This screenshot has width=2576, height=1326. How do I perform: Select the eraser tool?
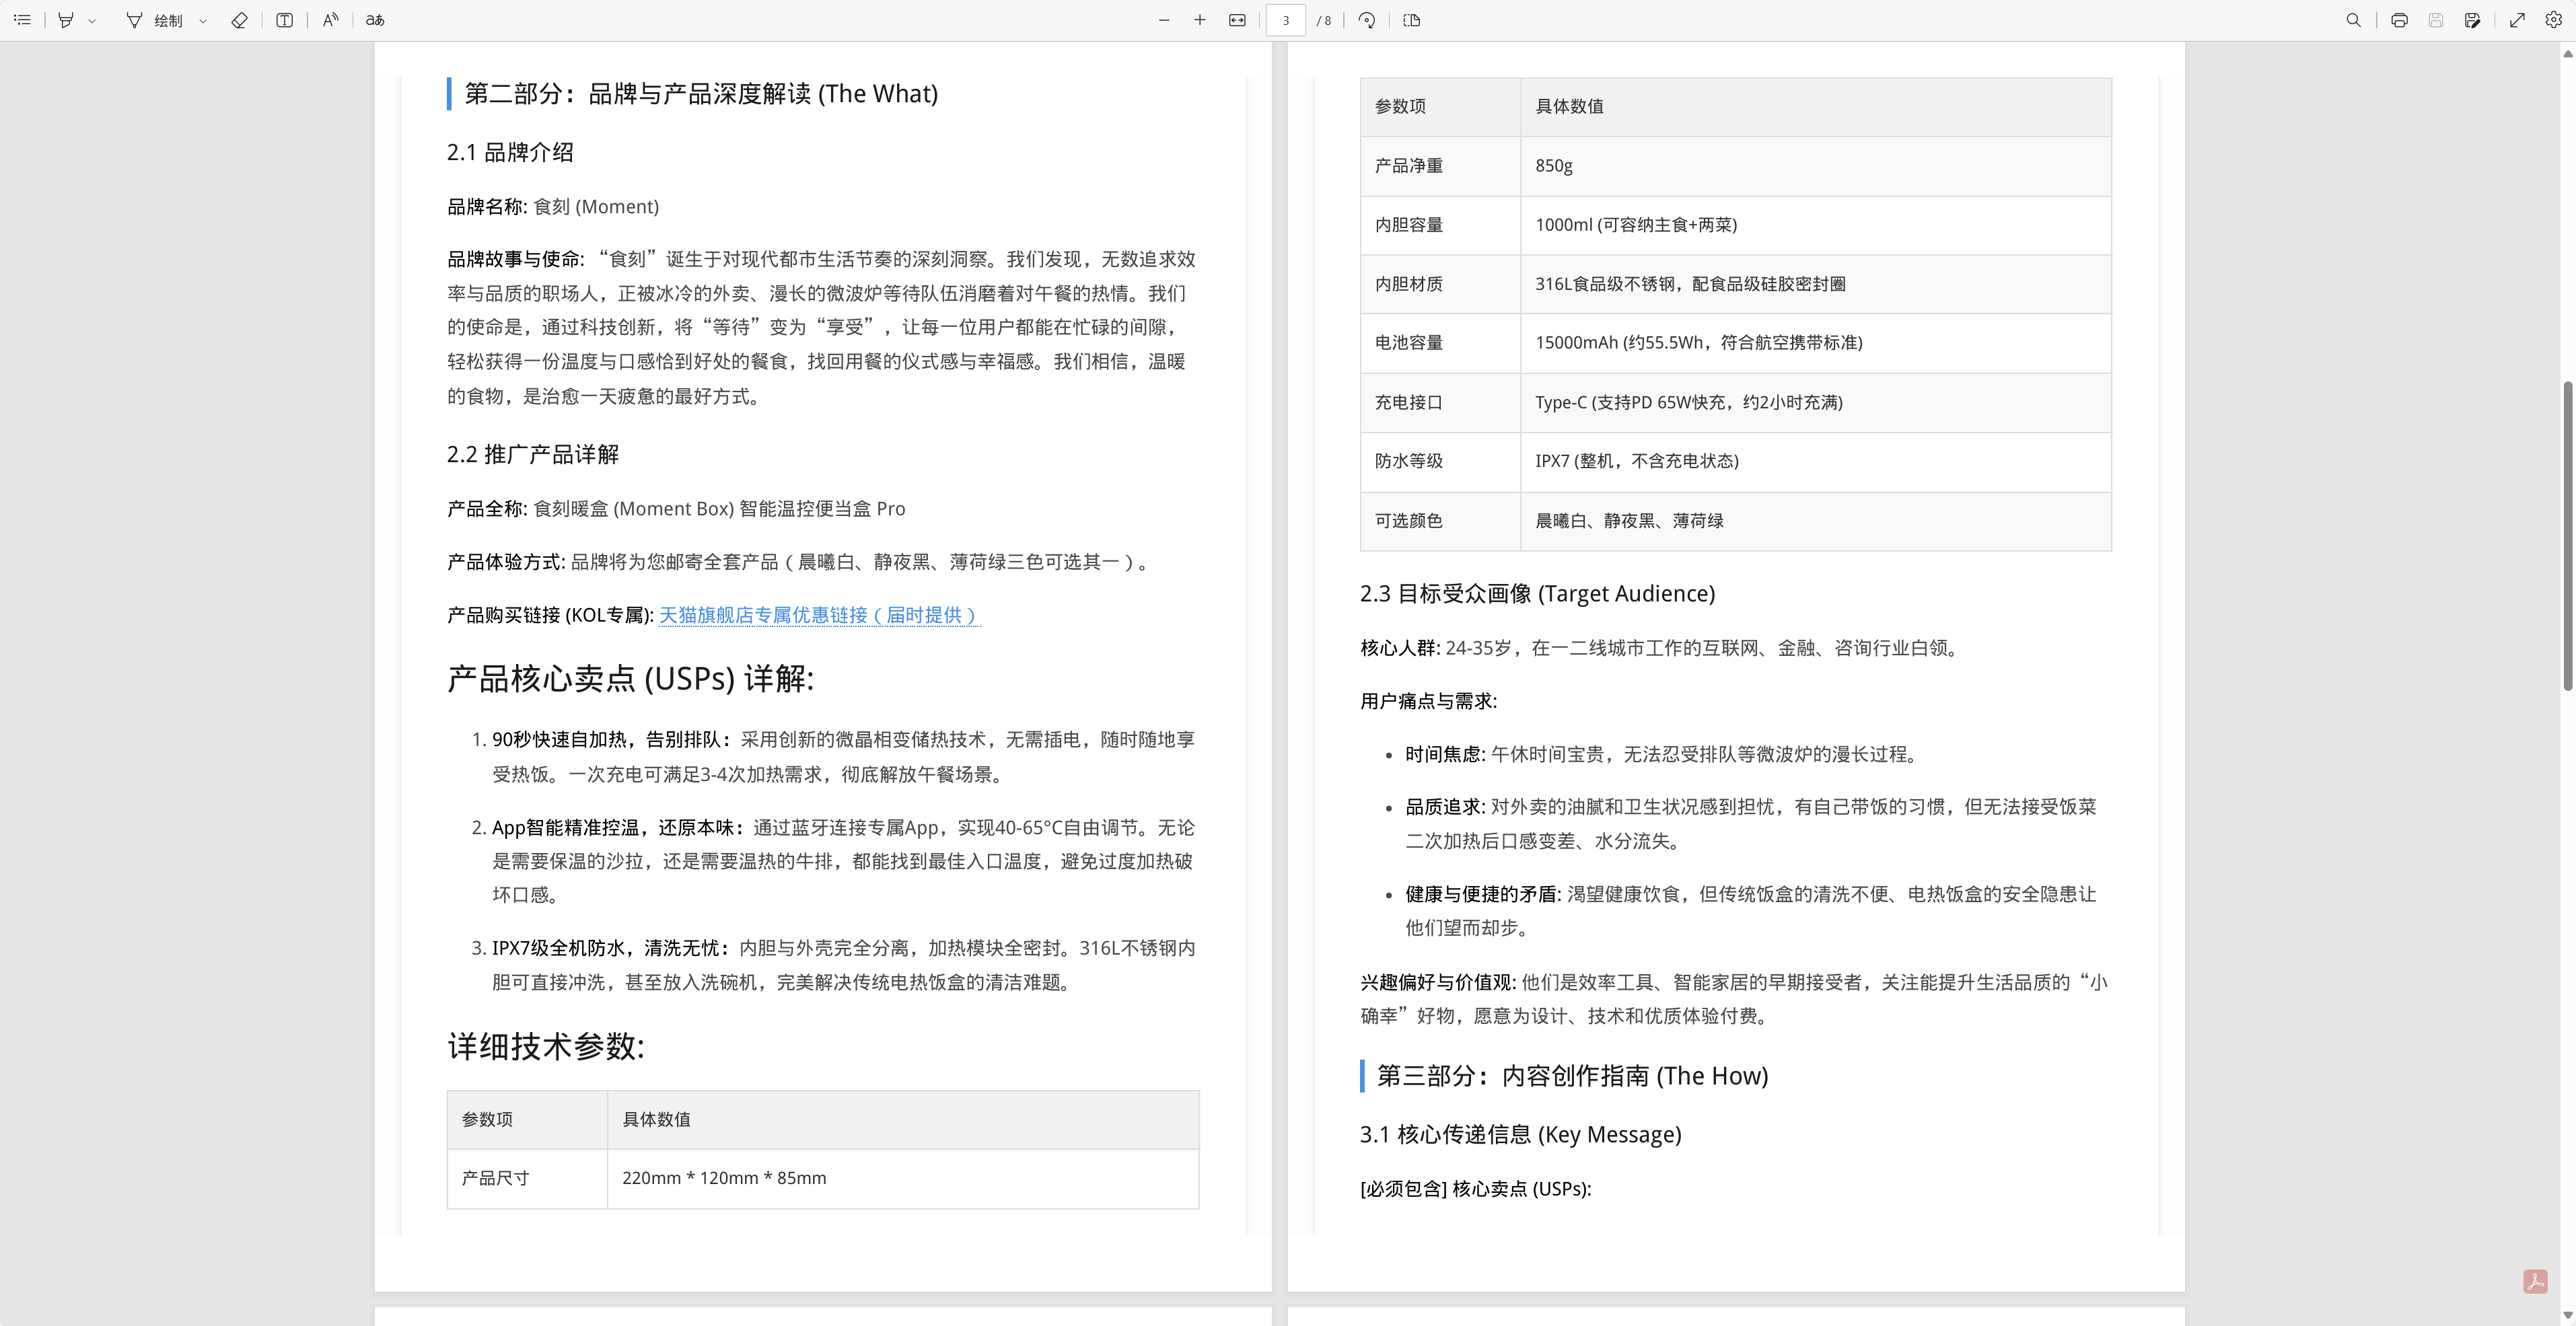point(239,20)
